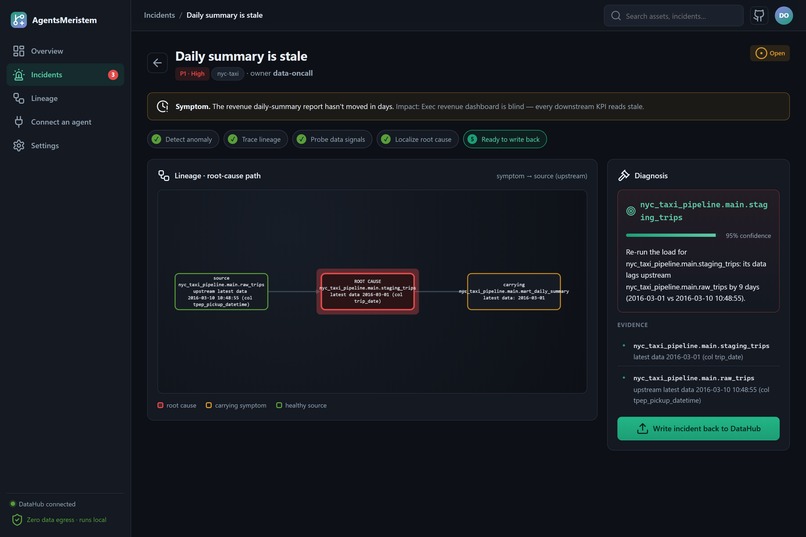Click the raw_trips evidence entry

point(698,389)
